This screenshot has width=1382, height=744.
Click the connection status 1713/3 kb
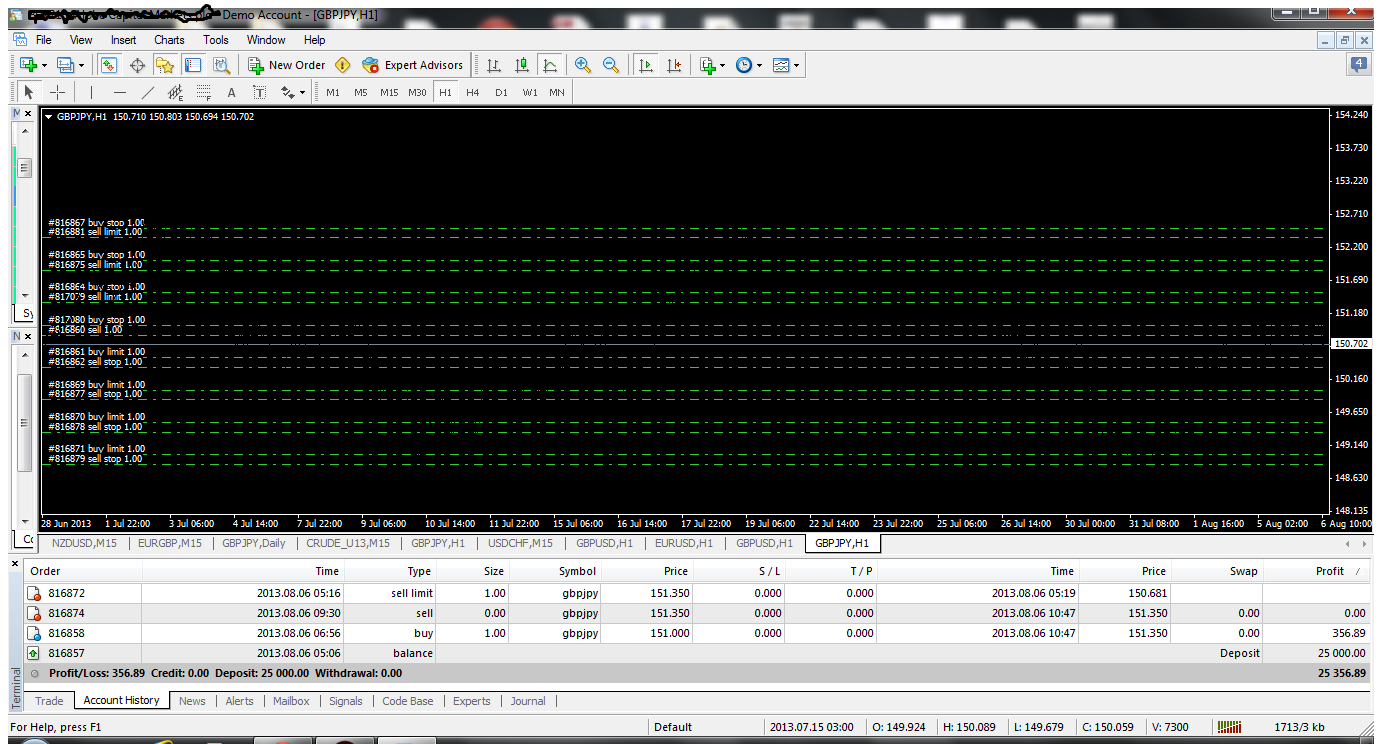pos(1299,727)
